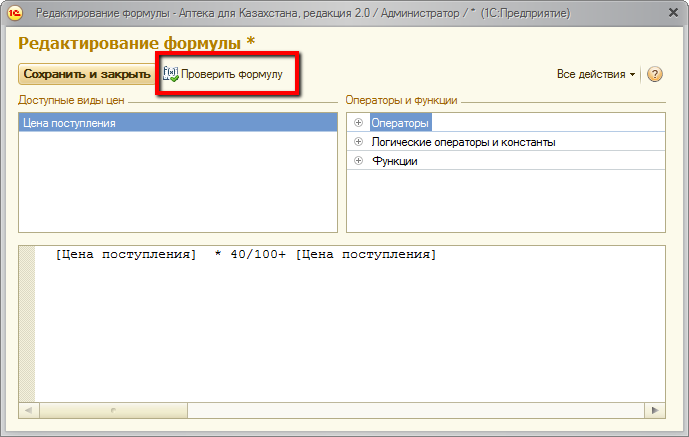This screenshot has width=689, height=437.
Task: Select Логические операторы и константы item label
Action: [463, 142]
